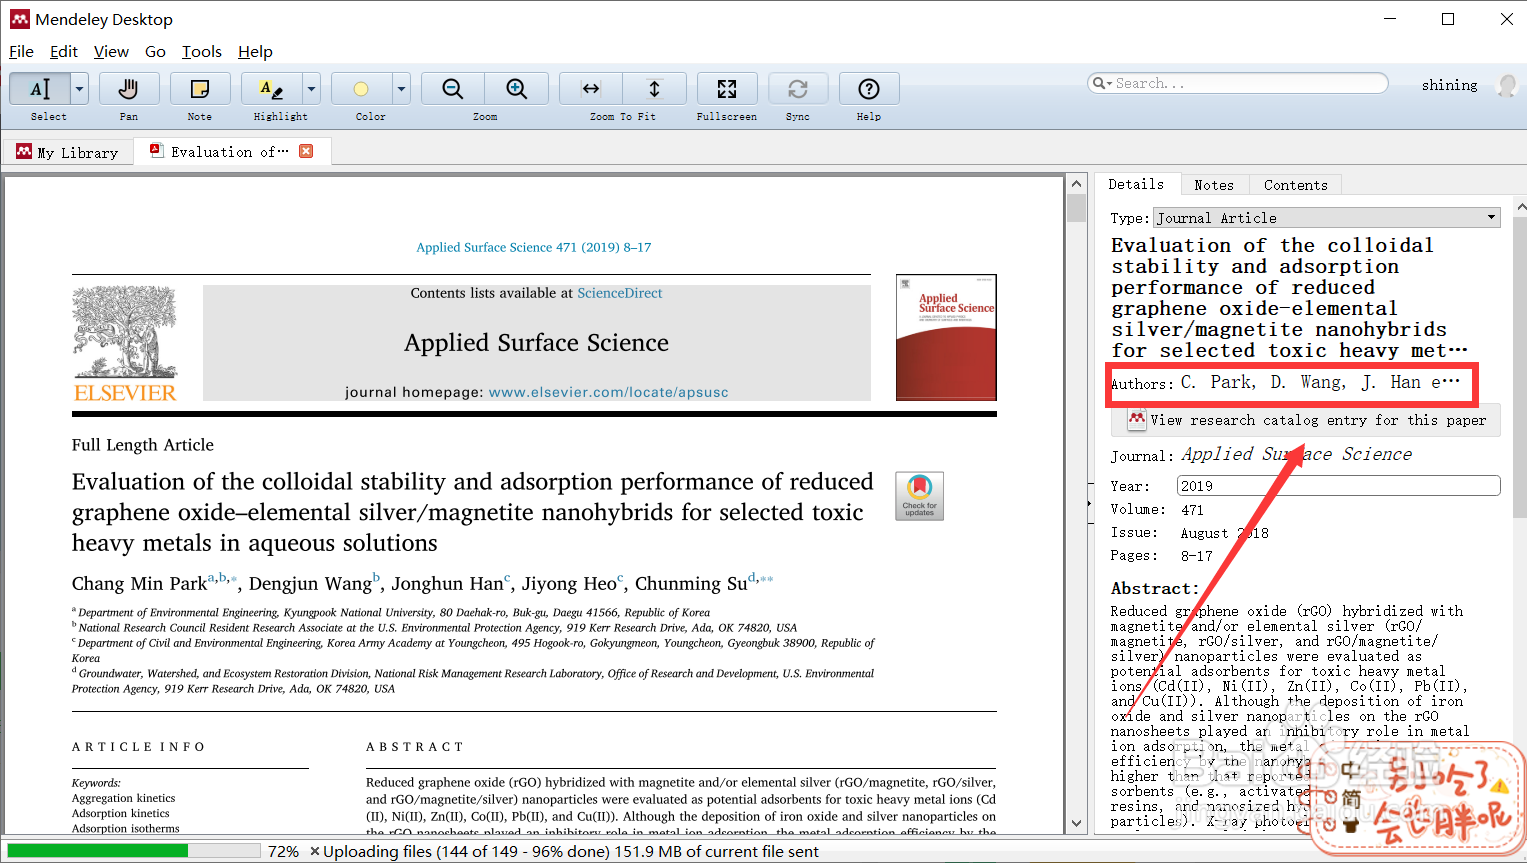
Task: Click the keyword Aggregation kinetics
Action: pyautogui.click(x=123, y=798)
